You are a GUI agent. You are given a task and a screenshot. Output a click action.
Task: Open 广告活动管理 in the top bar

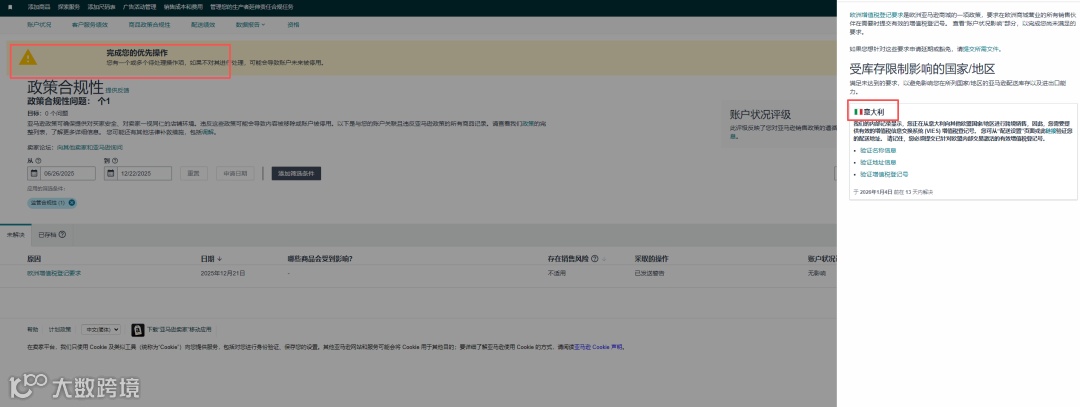coord(140,6)
